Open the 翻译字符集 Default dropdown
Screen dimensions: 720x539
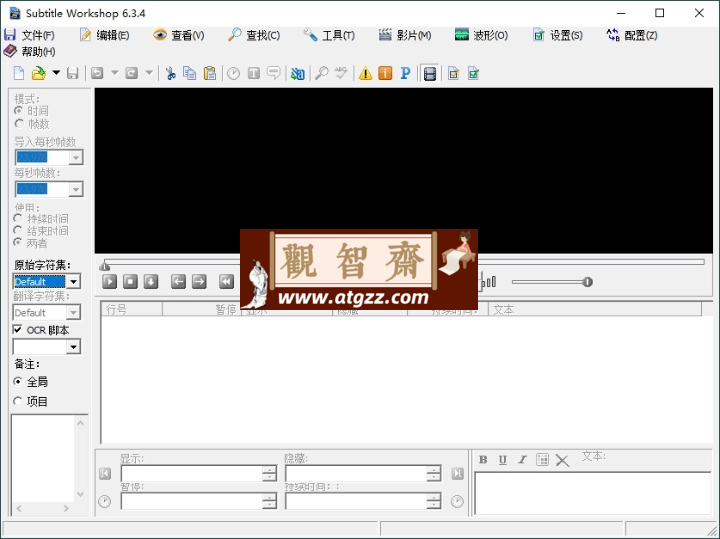click(x=73, y=312)
